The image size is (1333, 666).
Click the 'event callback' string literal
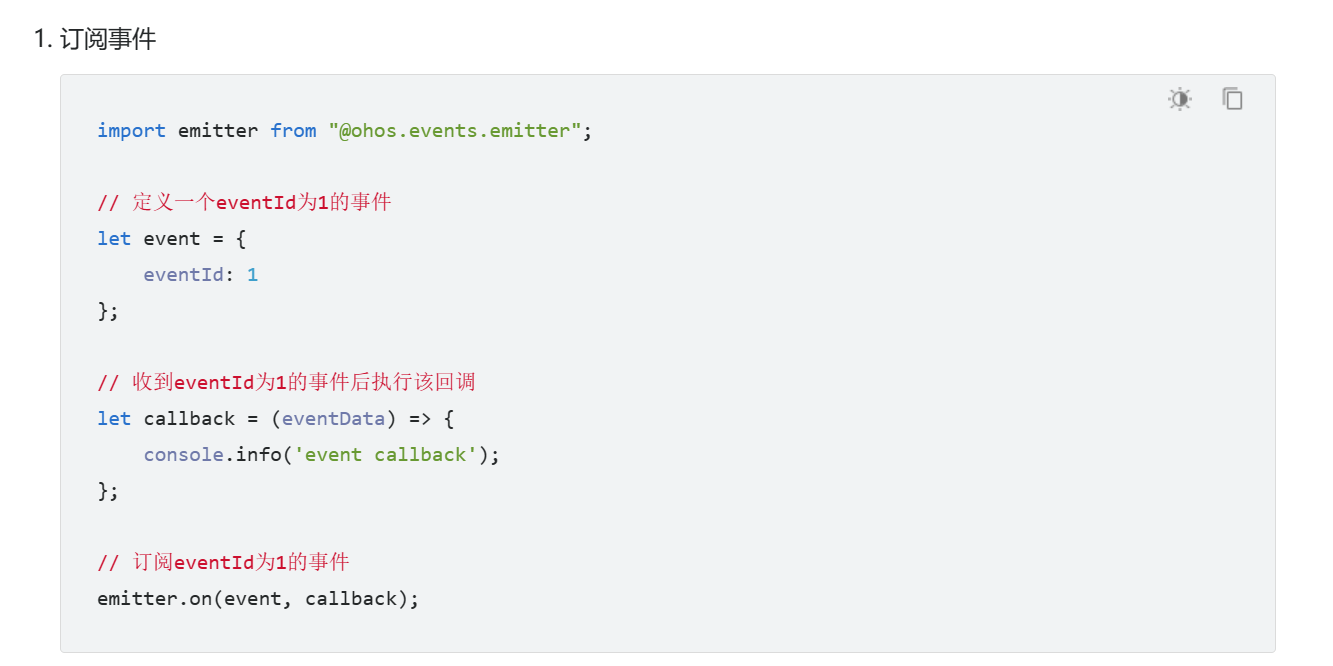click(385, 454)
